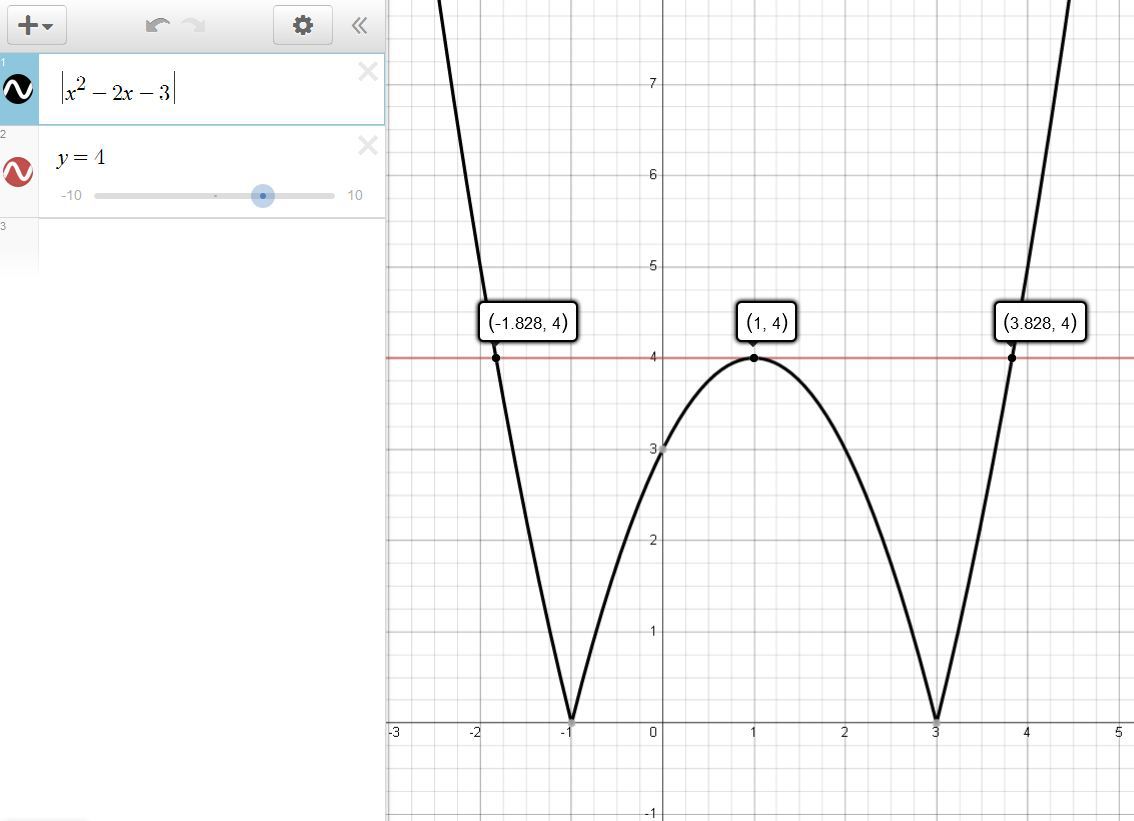Hide the red y = 4 line
Screen dimensions: 1134x821
pyautogui.click(x=19, y=172)
